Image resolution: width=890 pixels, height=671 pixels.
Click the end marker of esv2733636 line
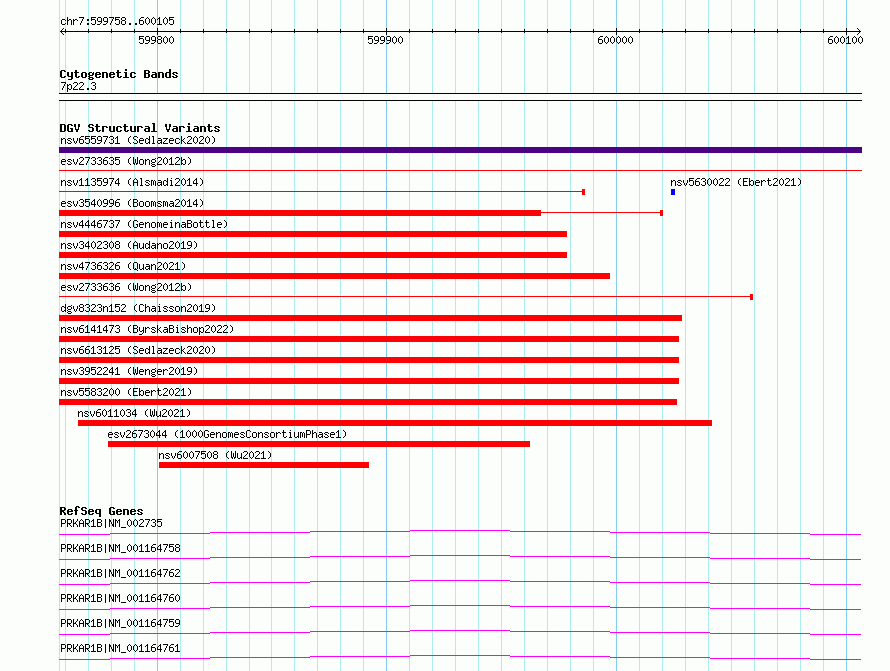[752, 297]
